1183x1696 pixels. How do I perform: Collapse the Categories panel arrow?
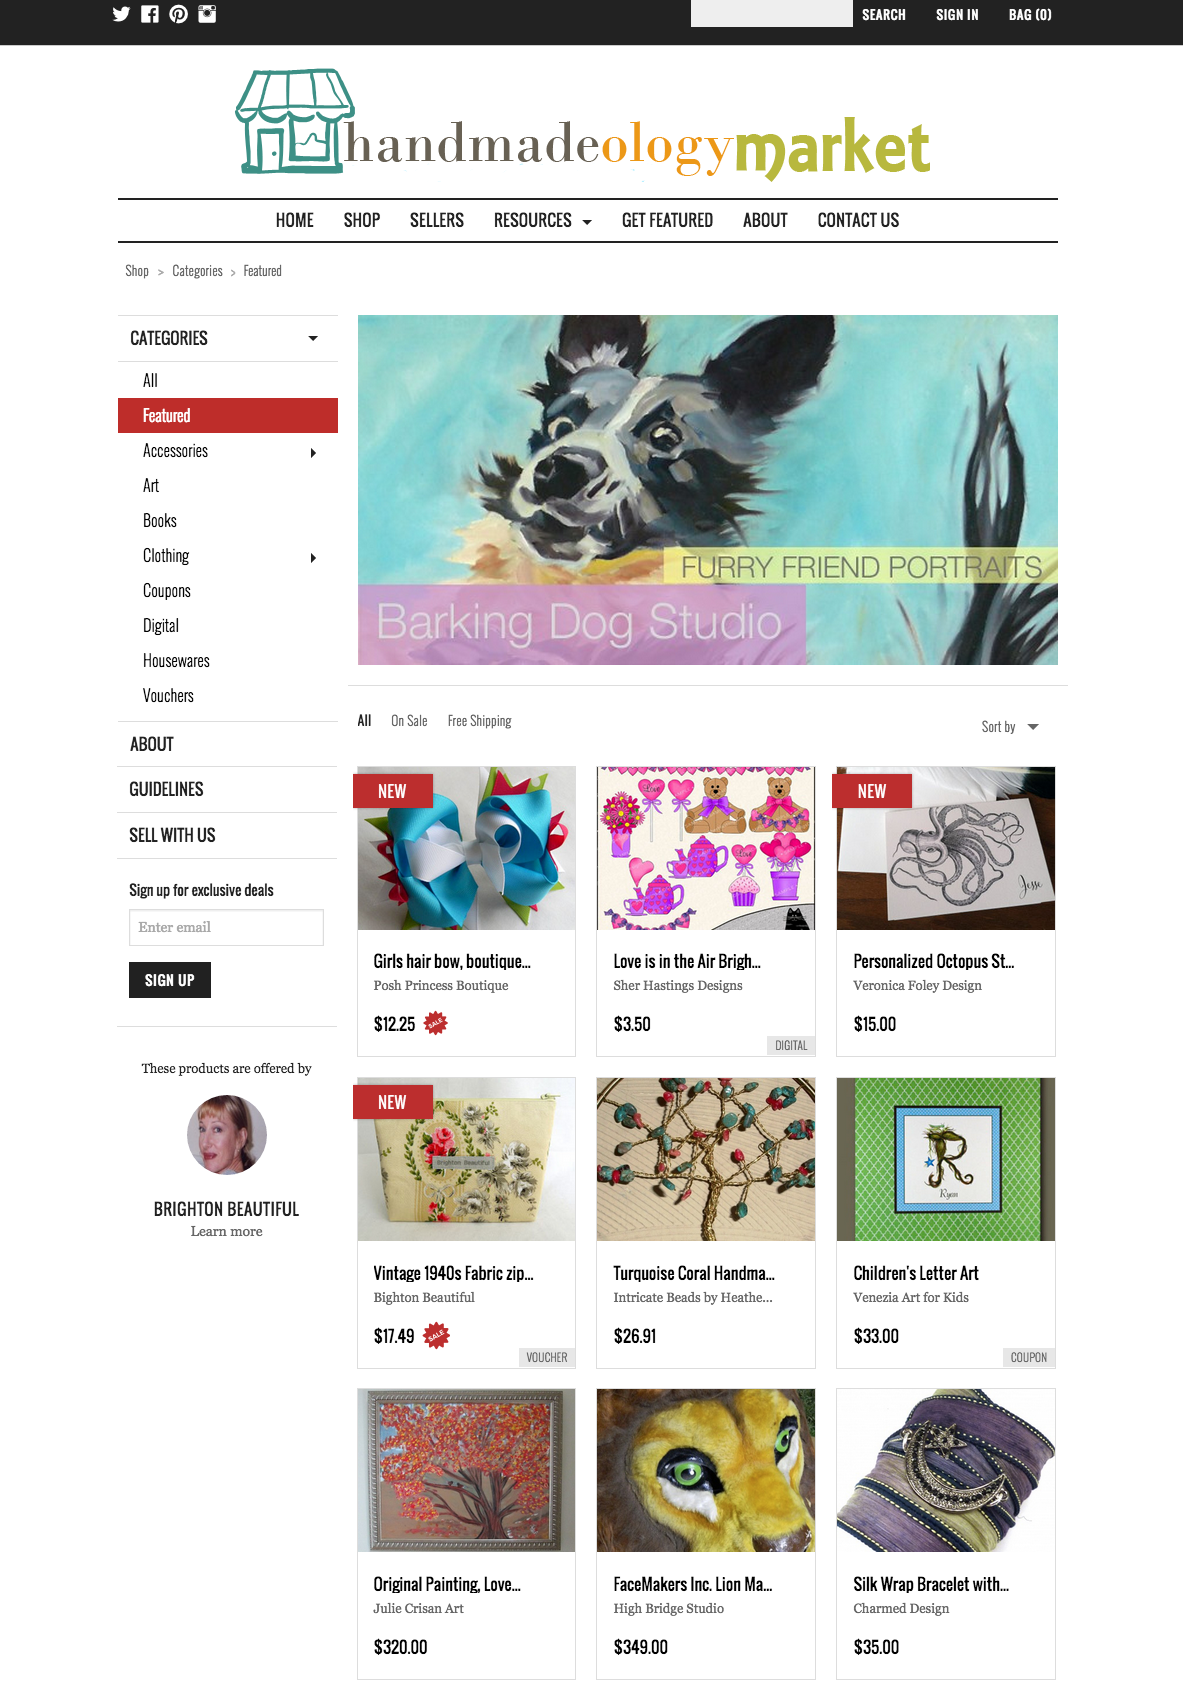313,339
